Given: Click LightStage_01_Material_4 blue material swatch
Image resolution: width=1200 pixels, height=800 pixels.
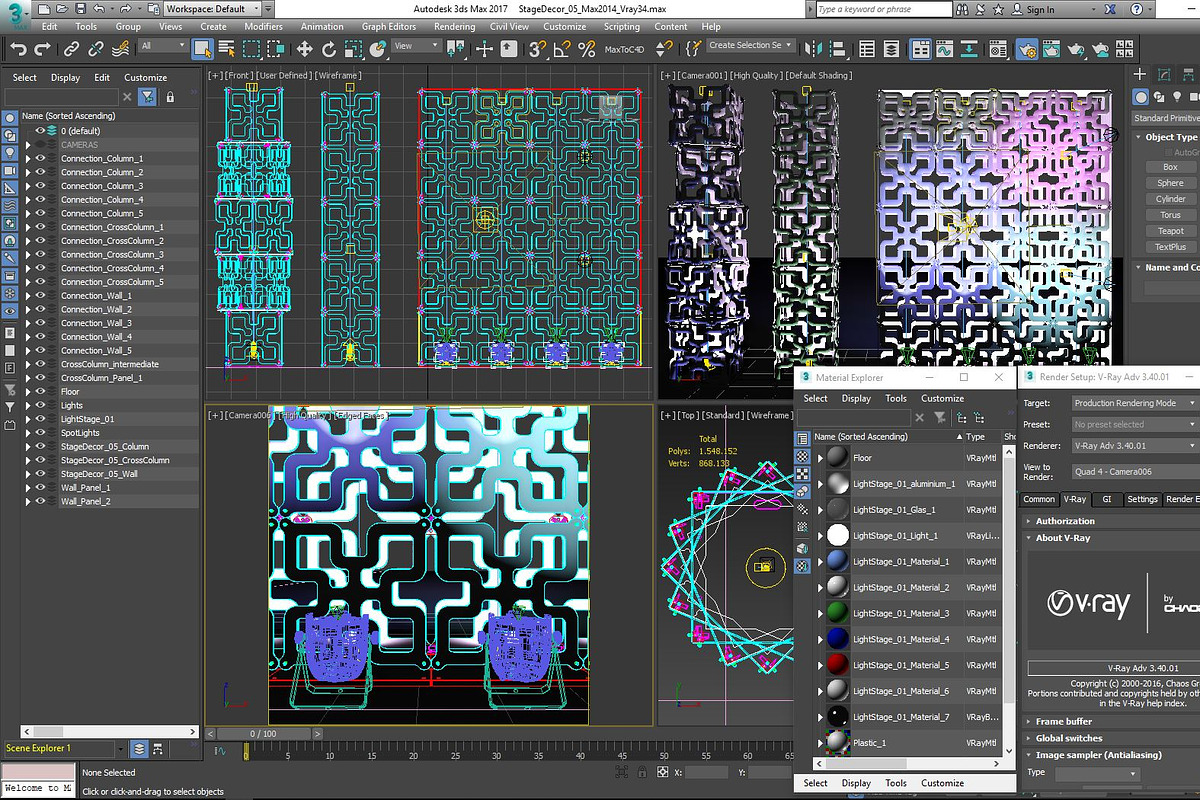Looking at the screenshot, I should pyautogui.click(x=837, y=639).
